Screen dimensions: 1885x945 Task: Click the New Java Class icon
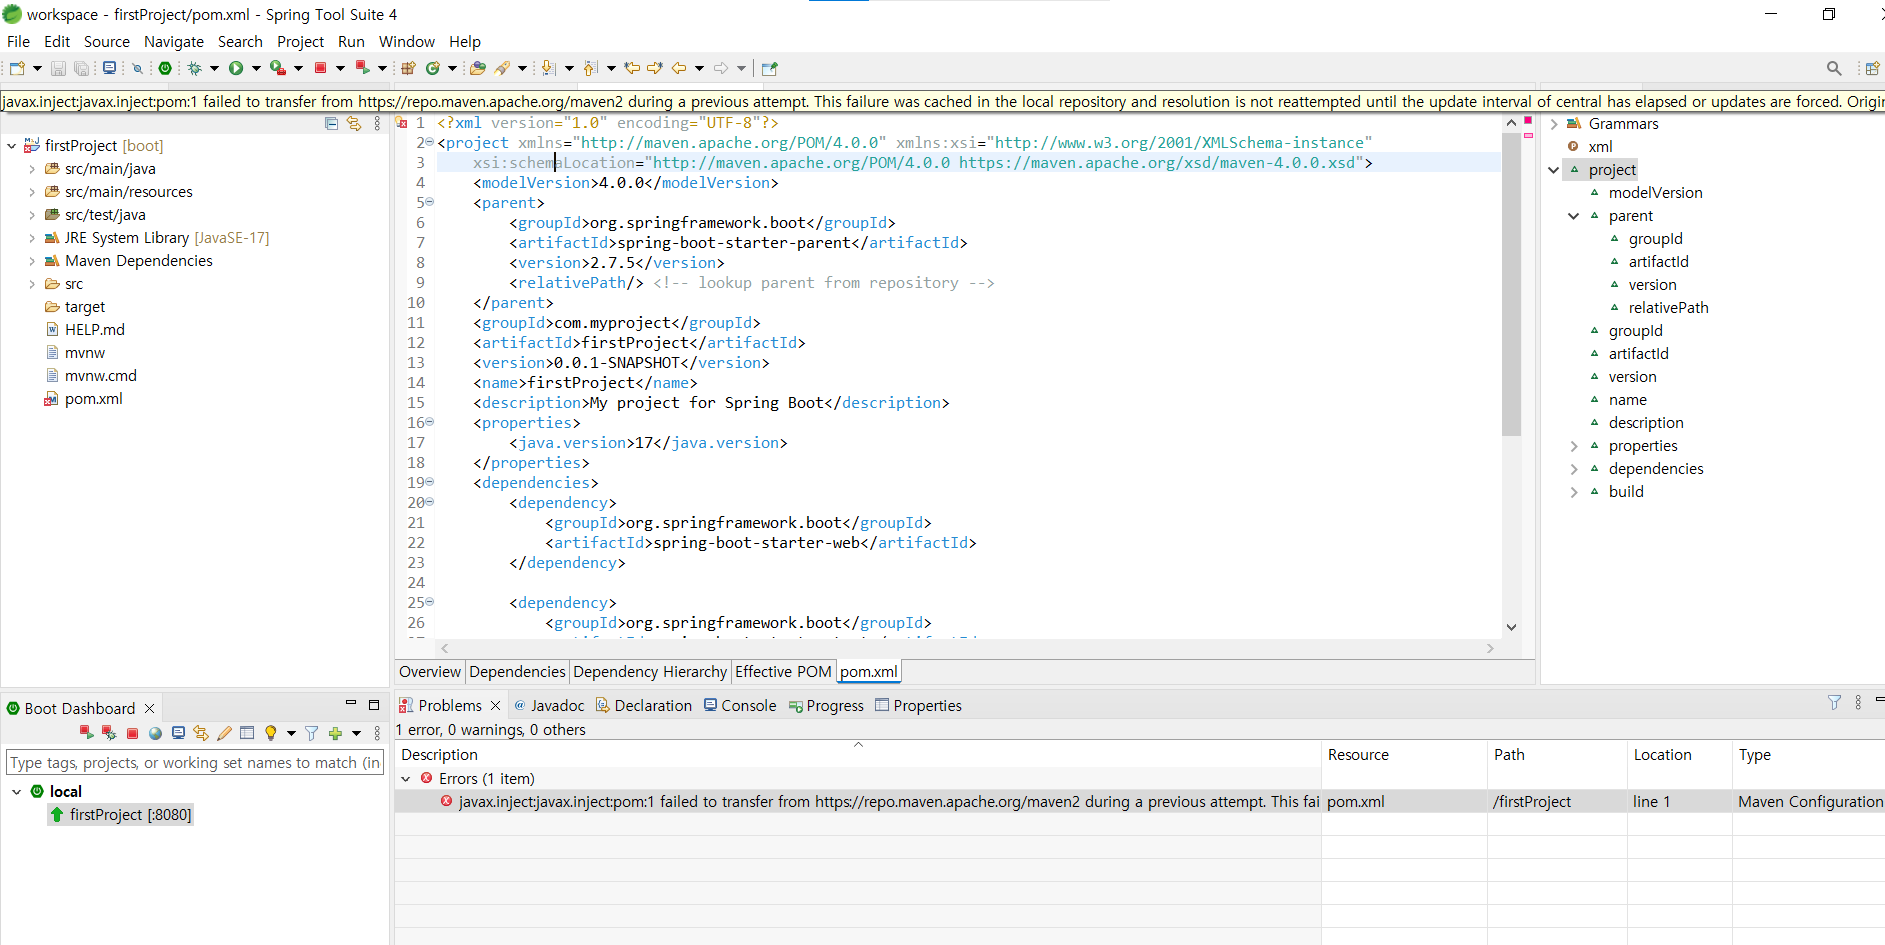coord(433,68)
